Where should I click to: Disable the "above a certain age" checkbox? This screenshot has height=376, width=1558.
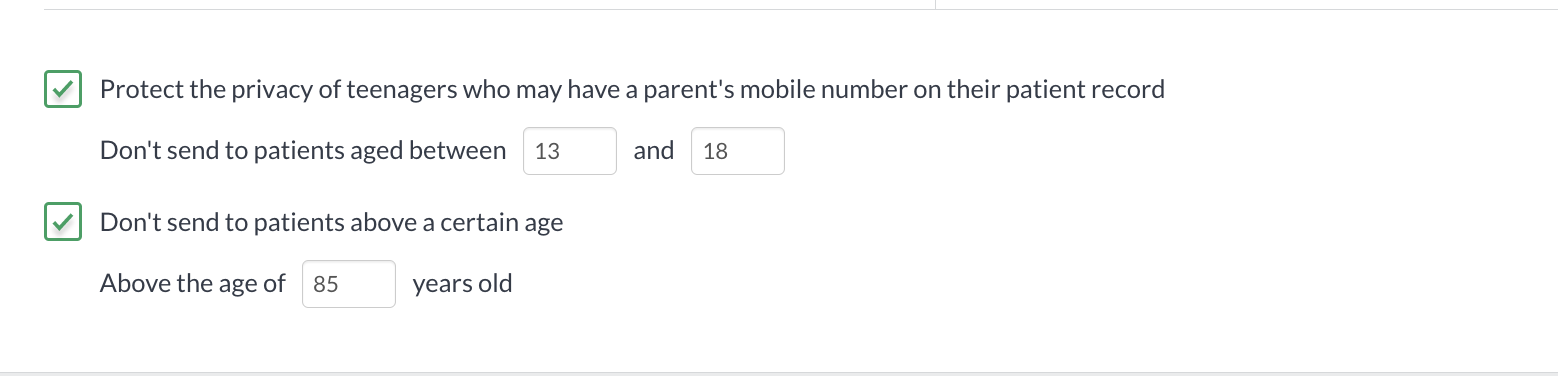(x=63, y=222)
